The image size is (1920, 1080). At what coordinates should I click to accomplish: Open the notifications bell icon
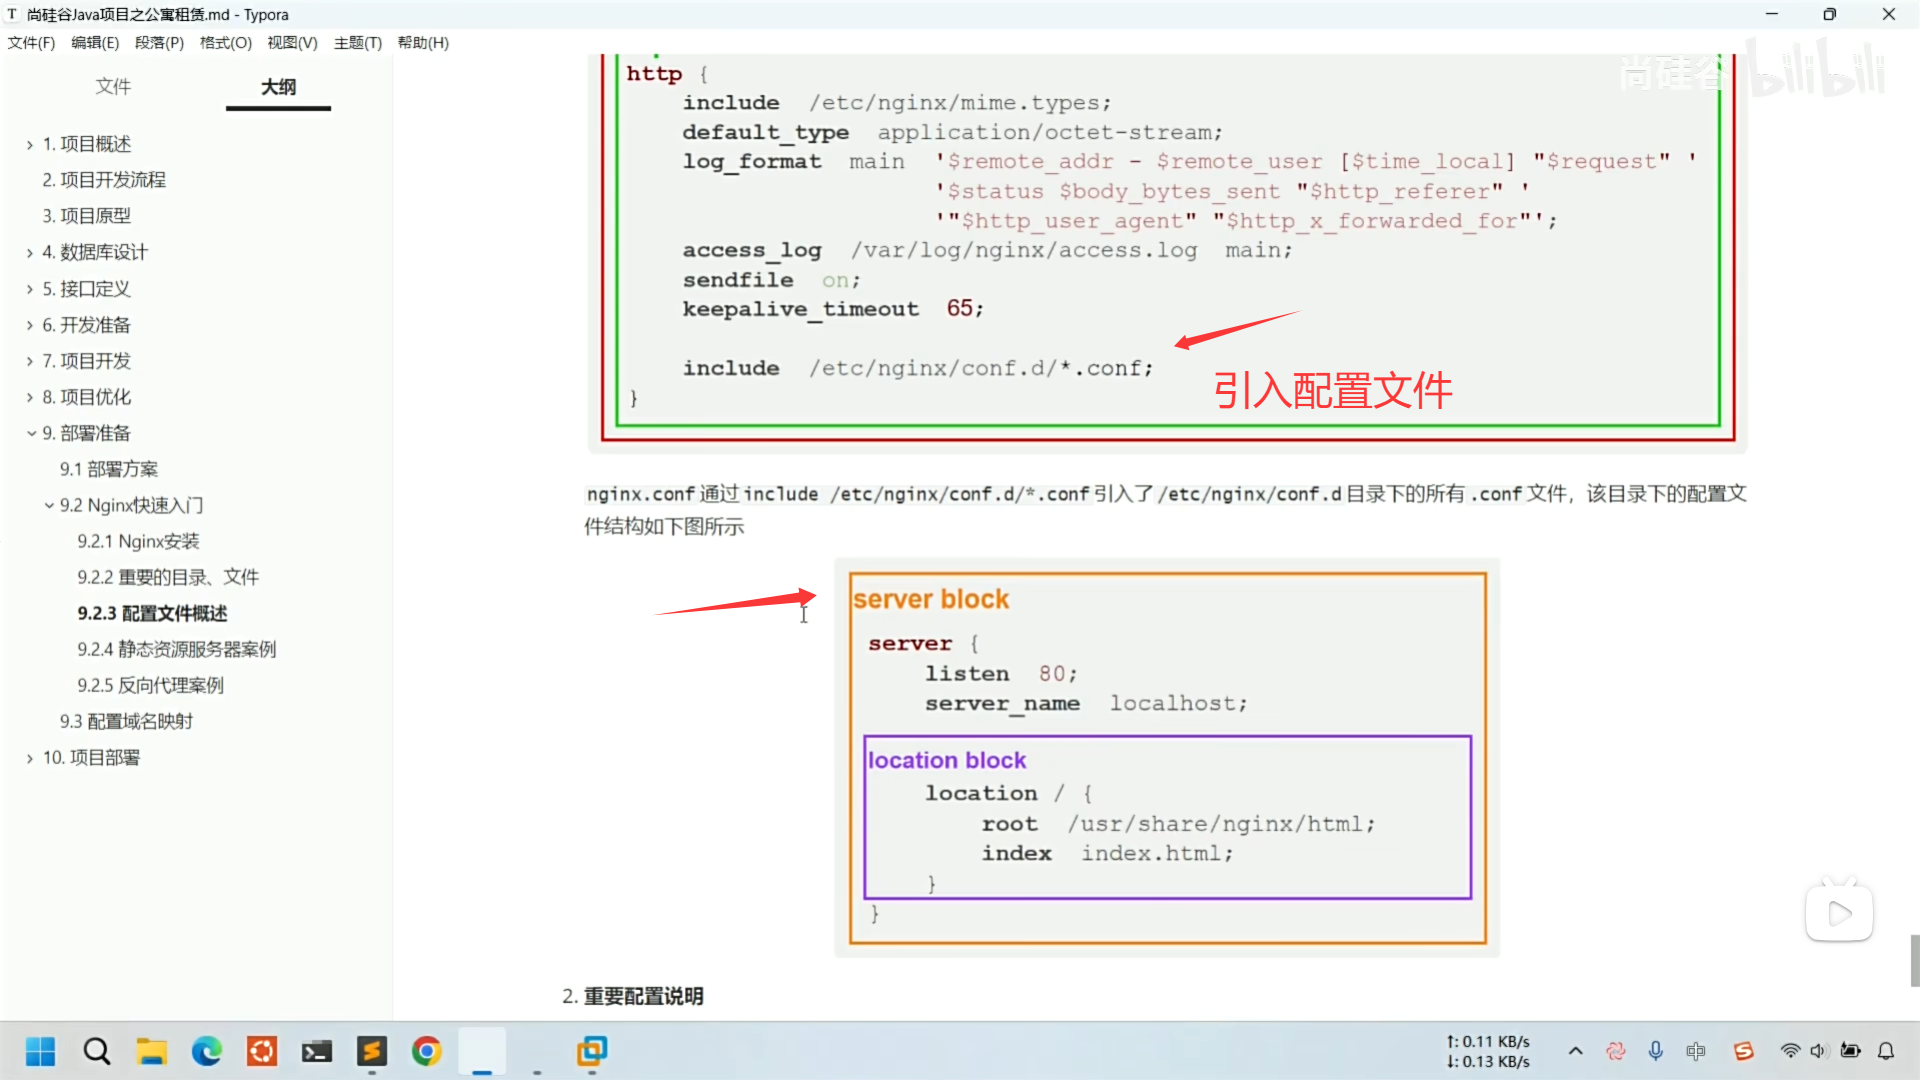click(x=1886, y=1051)
